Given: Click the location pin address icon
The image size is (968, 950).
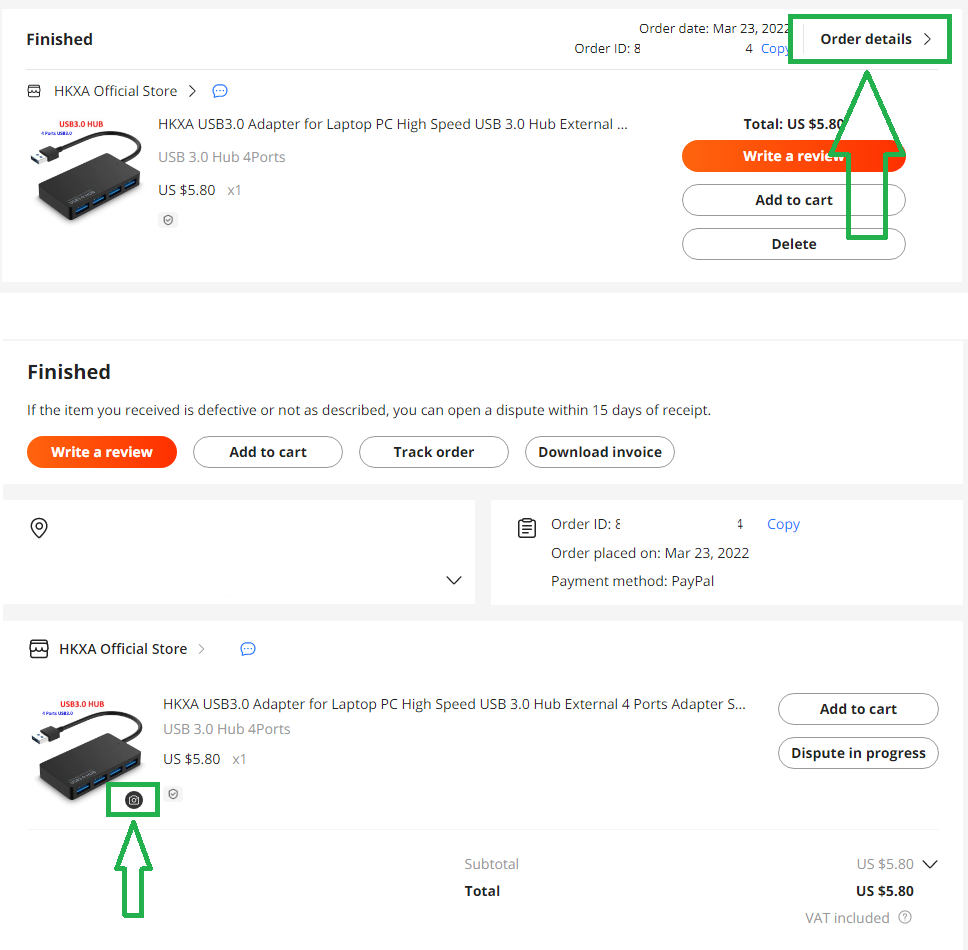Looking at the screenshot, I should tap(39, 528).
